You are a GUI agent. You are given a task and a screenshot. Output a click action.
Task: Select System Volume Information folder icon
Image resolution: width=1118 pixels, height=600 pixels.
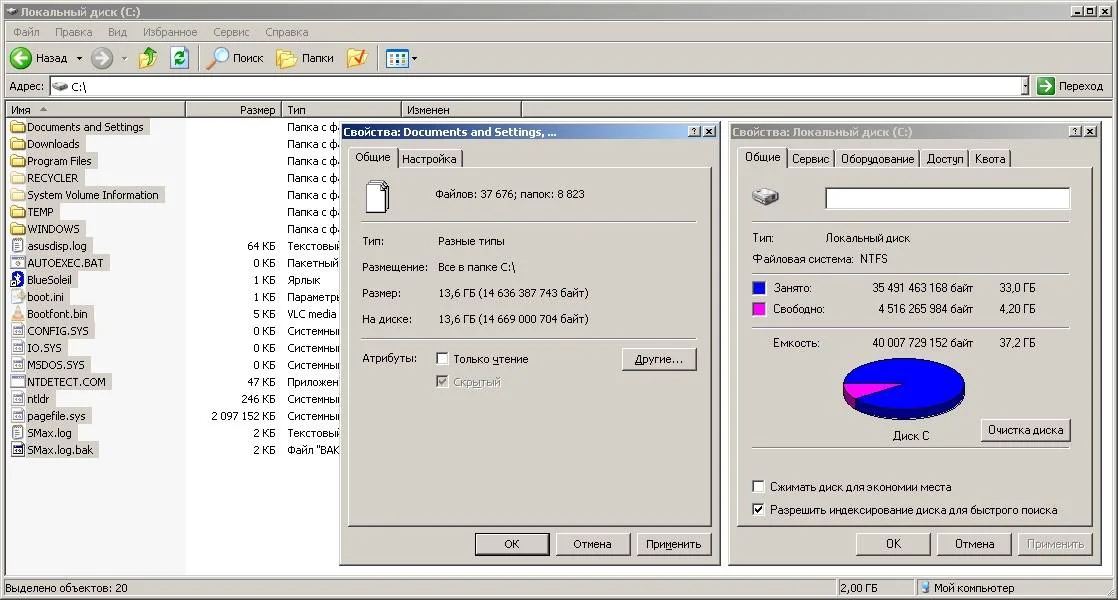(x=18, y=195)
